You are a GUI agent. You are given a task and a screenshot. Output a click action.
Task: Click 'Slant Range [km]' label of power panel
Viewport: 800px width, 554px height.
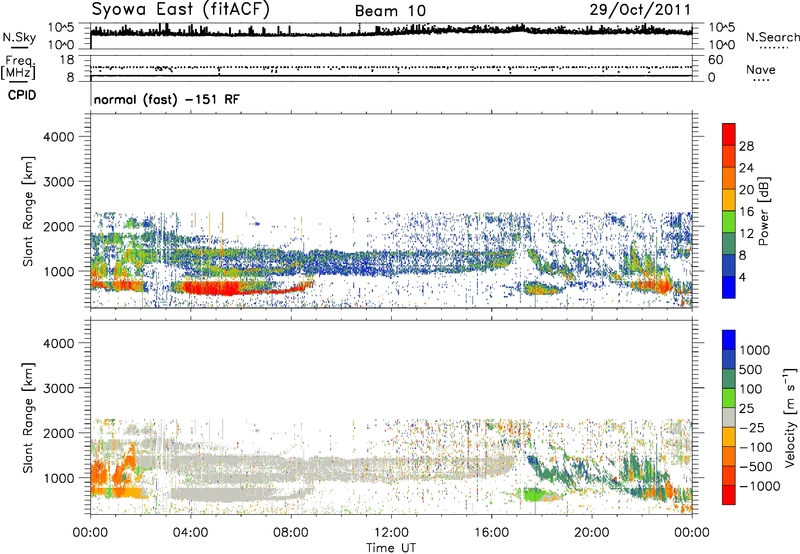28,211
